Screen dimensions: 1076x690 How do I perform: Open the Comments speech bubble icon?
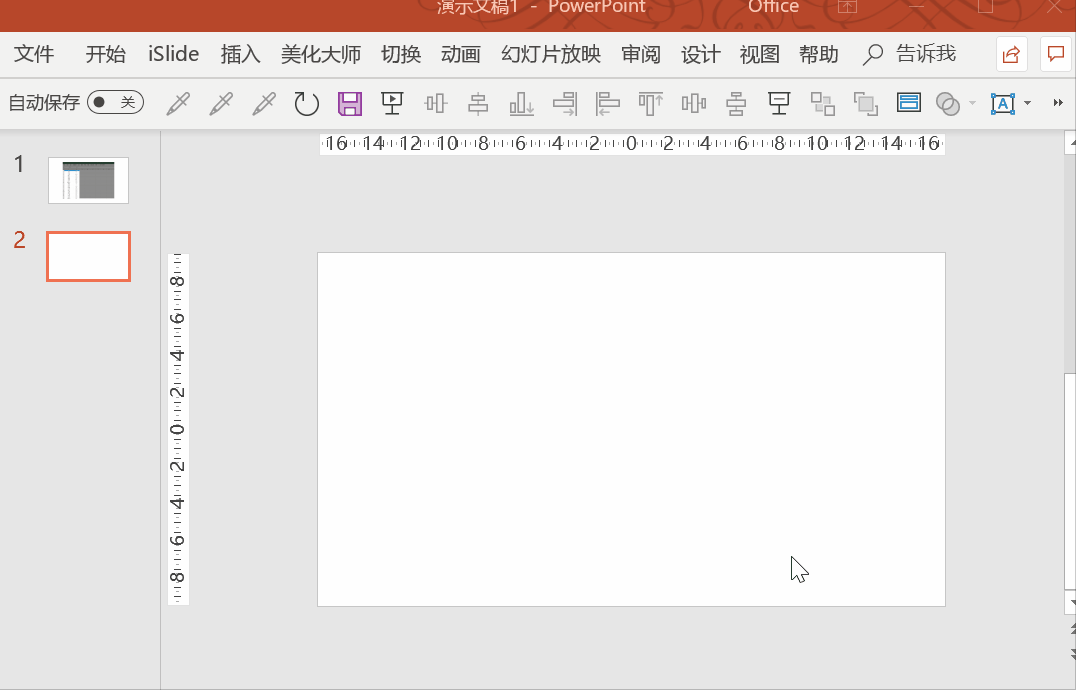pyautogui.click(x=1055, y=54)
